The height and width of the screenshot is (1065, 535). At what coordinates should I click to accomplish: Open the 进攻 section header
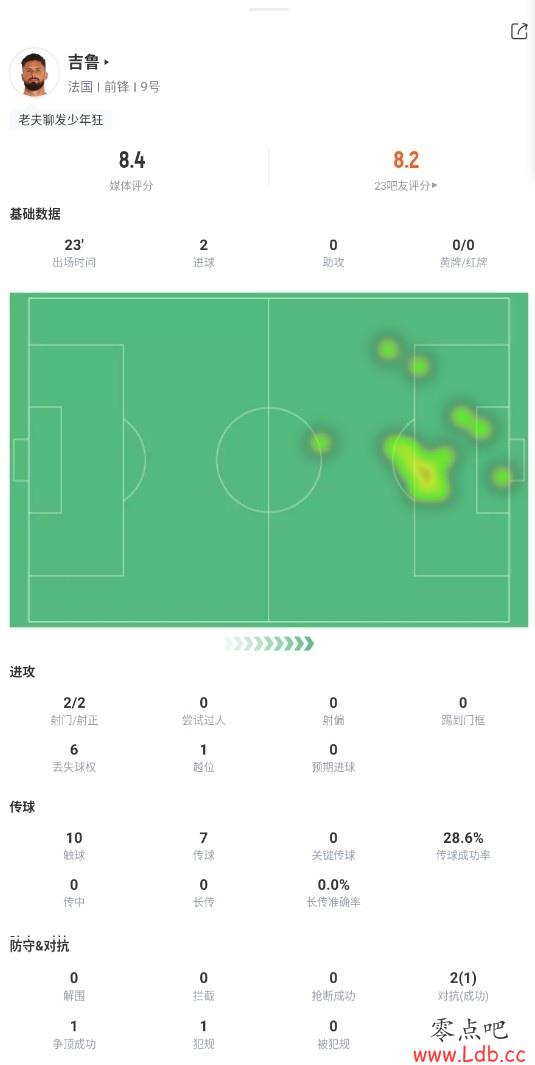pos(22,672)
